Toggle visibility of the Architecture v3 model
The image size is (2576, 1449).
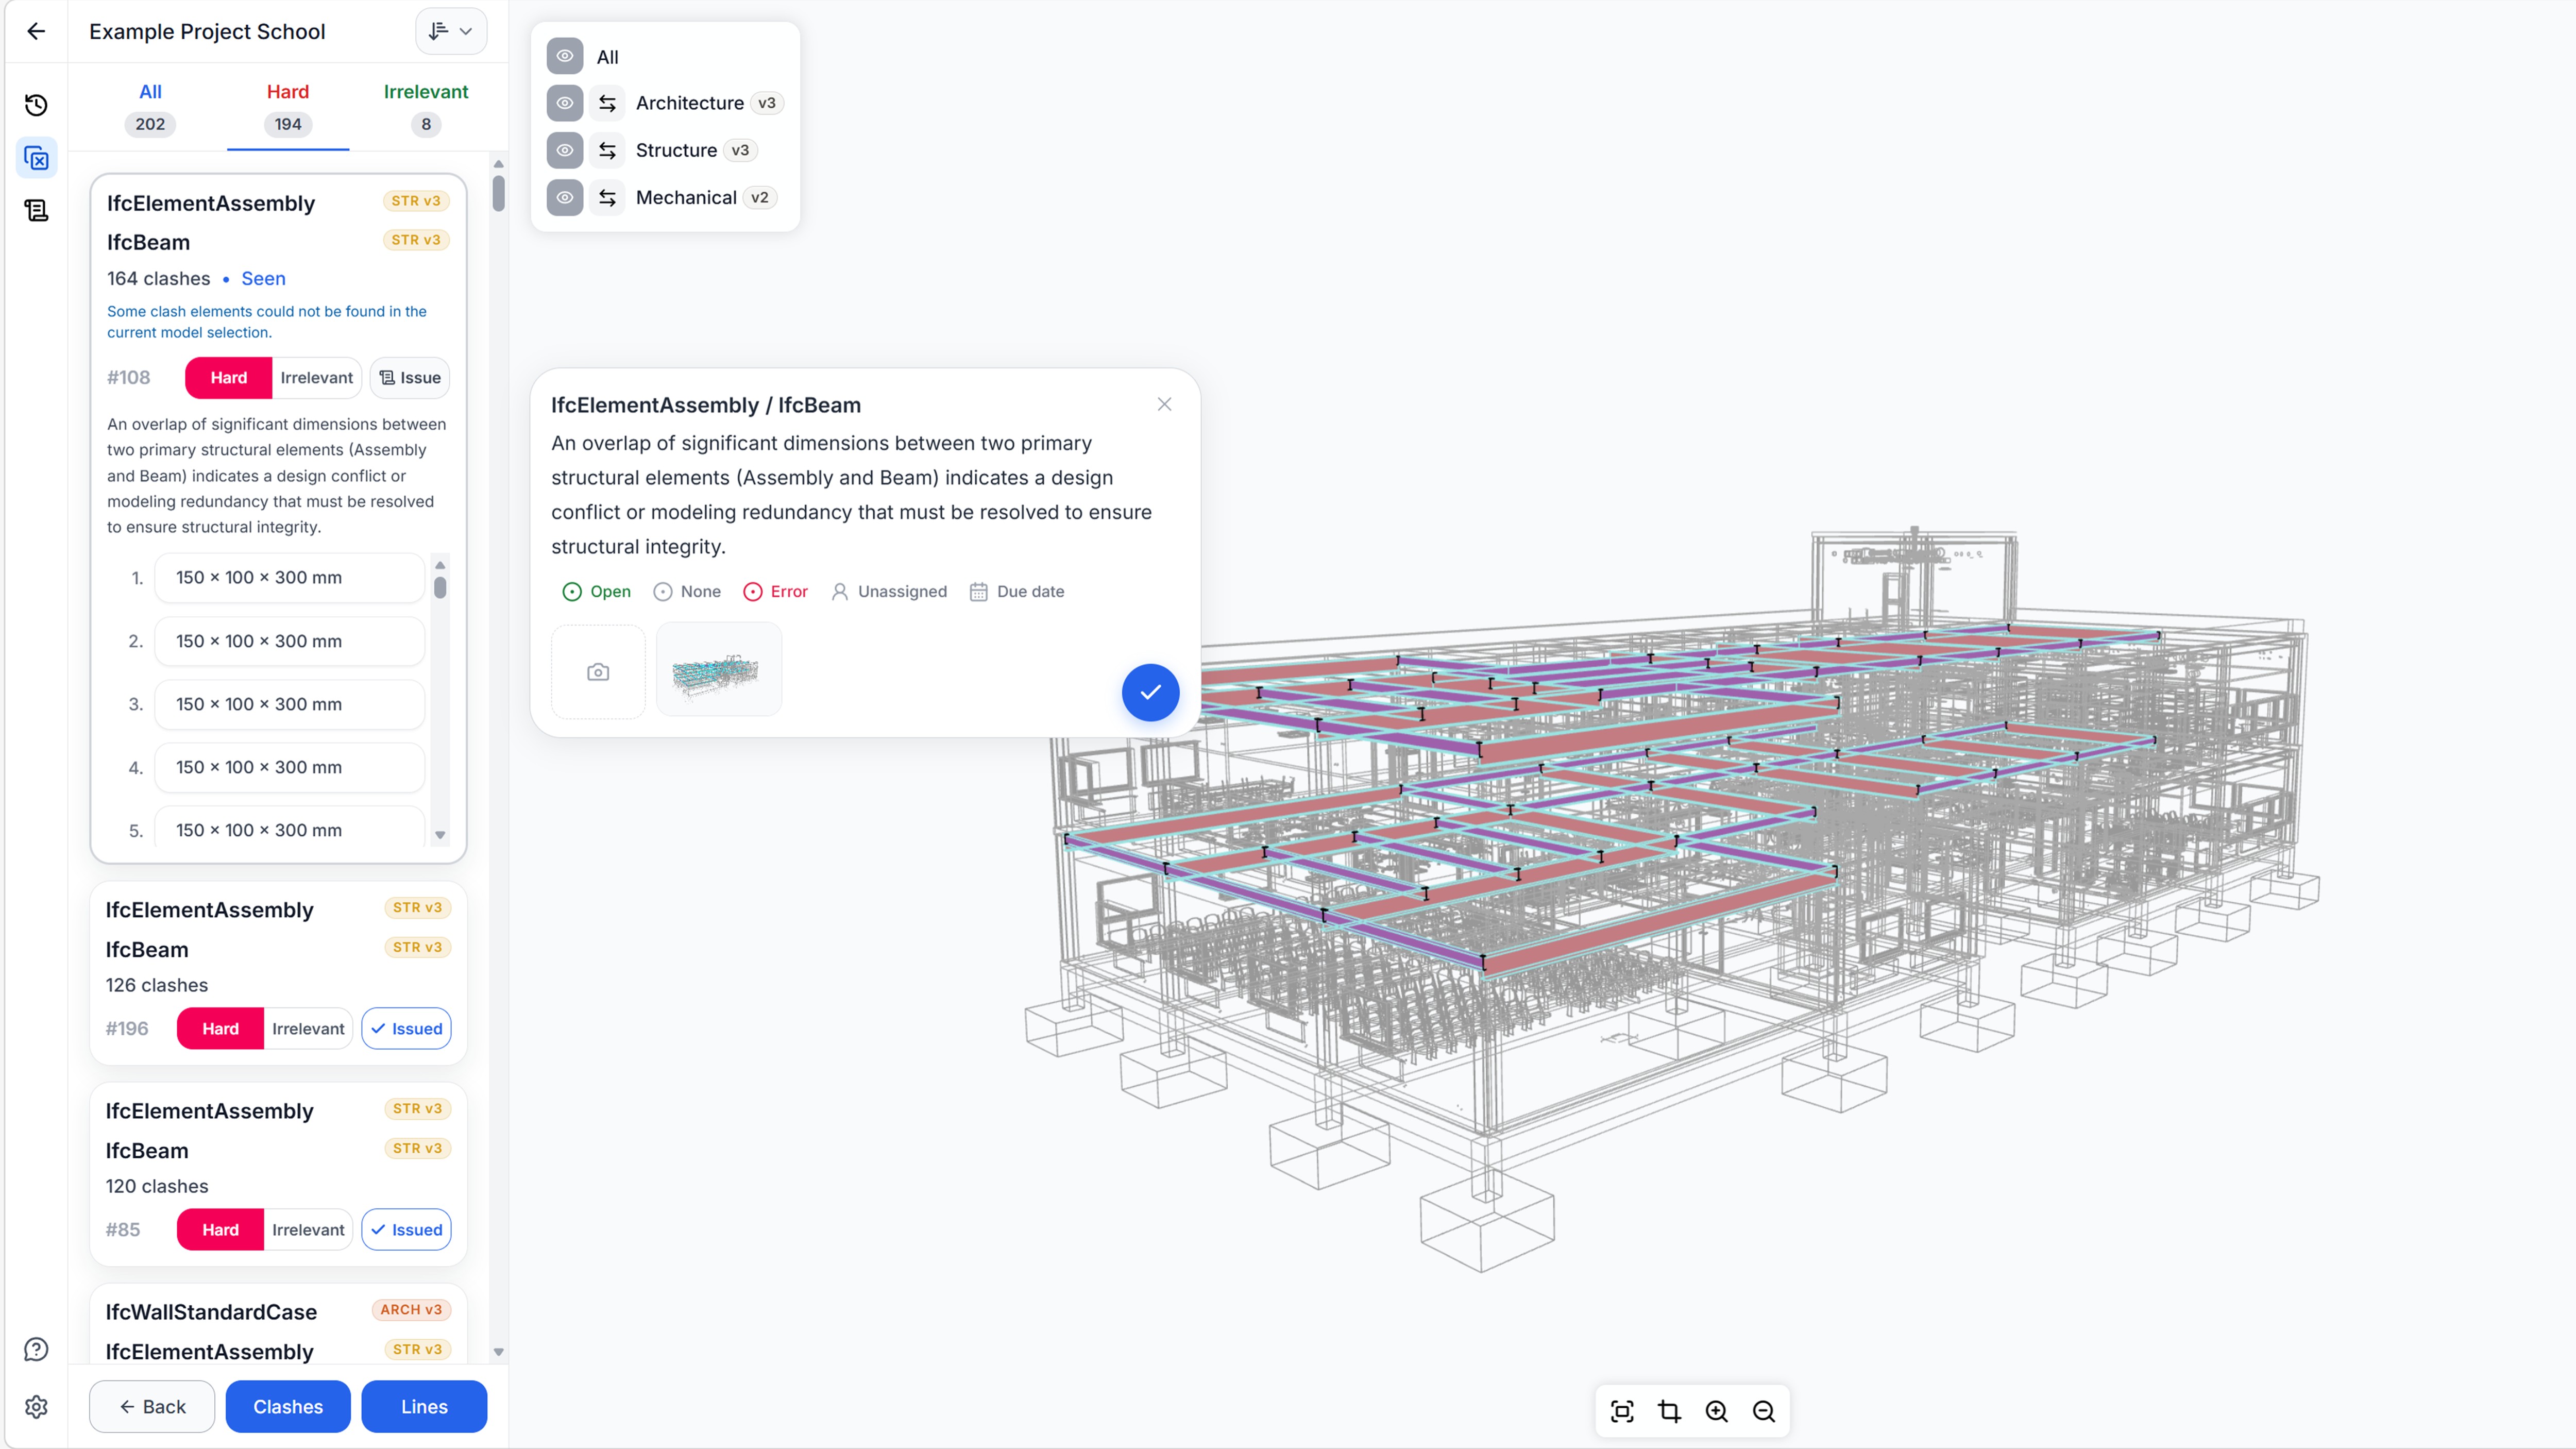tap(565, 103)
